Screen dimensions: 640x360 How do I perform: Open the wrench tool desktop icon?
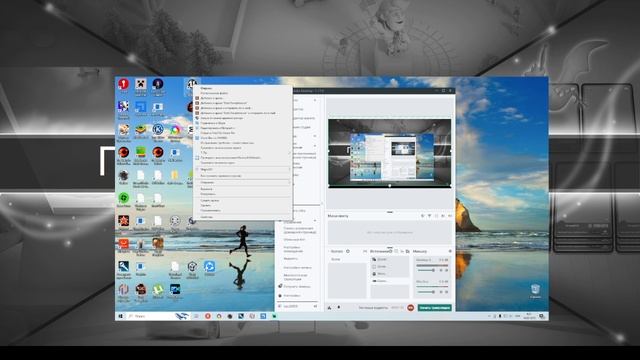123,267
